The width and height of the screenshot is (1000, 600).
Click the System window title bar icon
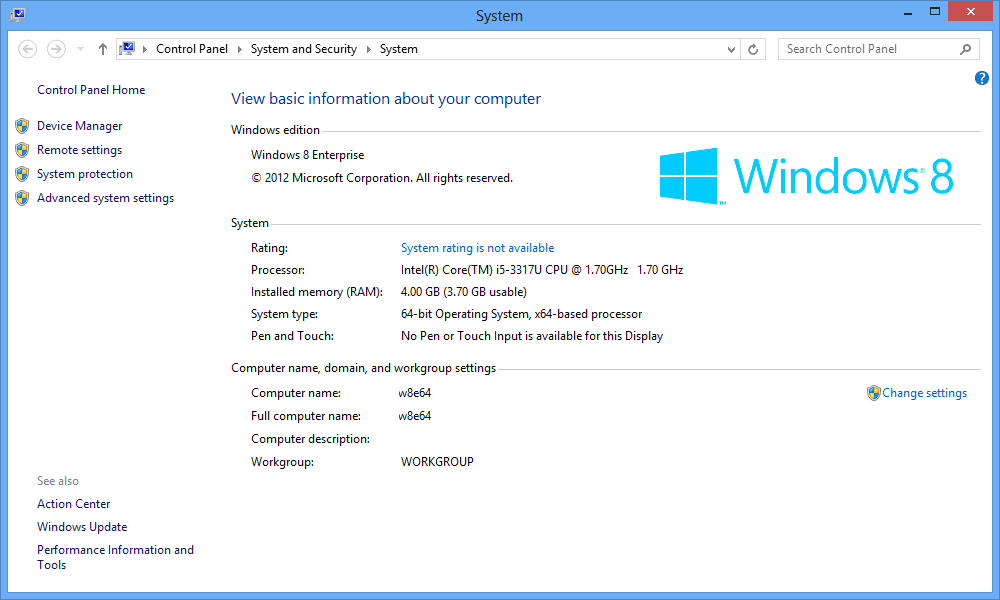coord(18,15)
